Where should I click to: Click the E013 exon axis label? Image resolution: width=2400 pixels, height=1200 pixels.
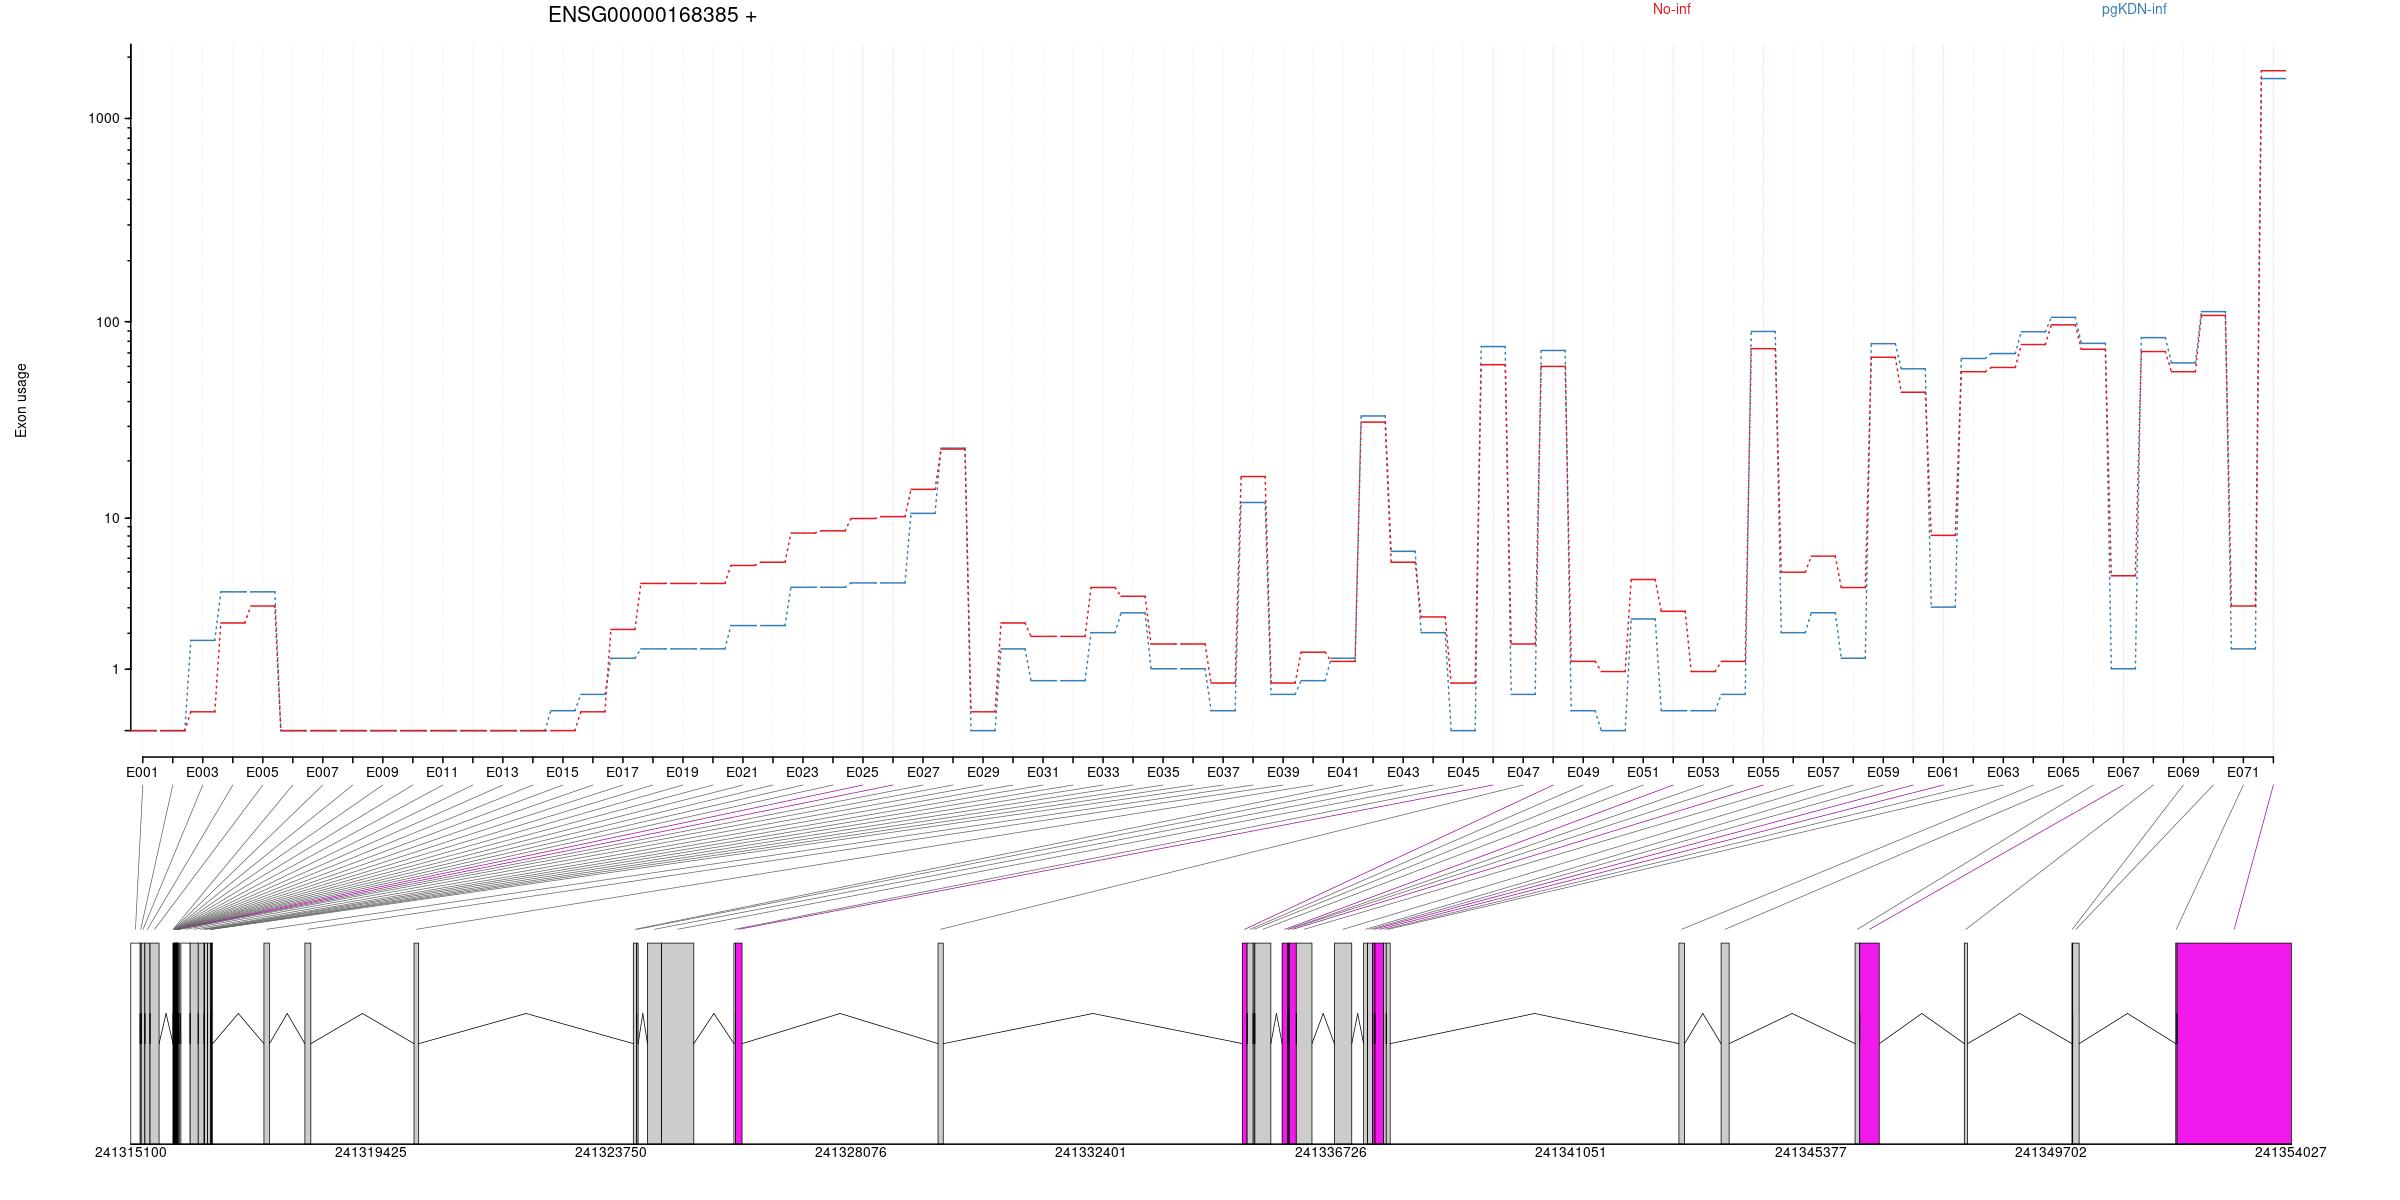(502, 772)
